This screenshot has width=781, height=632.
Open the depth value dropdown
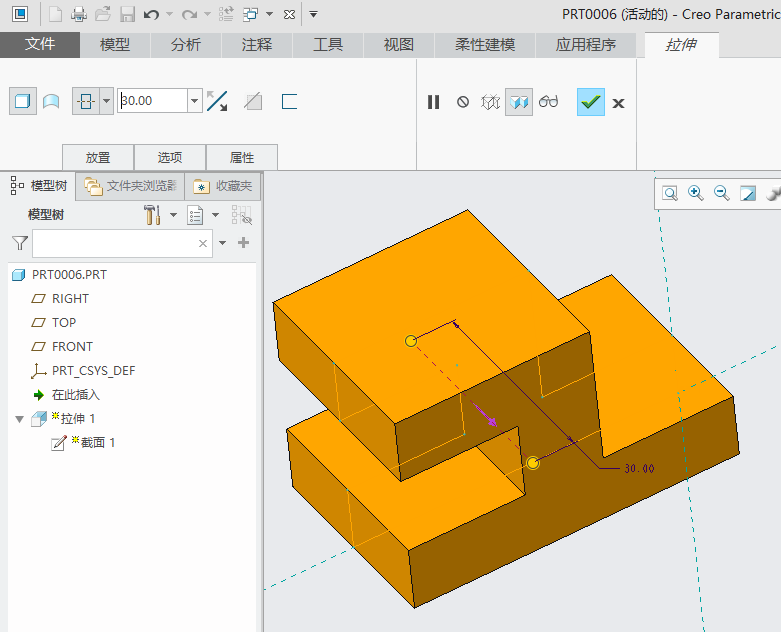[x=194, y=101]
